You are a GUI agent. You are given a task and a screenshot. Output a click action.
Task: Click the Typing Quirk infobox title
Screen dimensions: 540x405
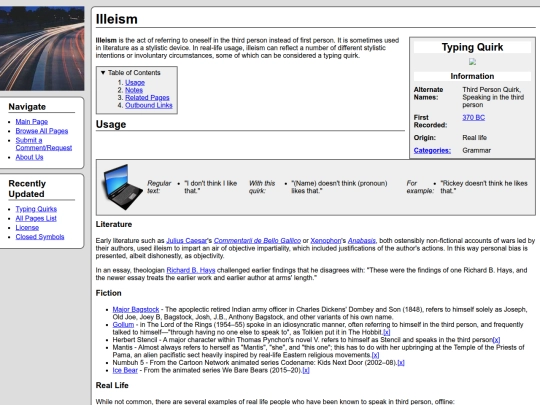point(472,47)
